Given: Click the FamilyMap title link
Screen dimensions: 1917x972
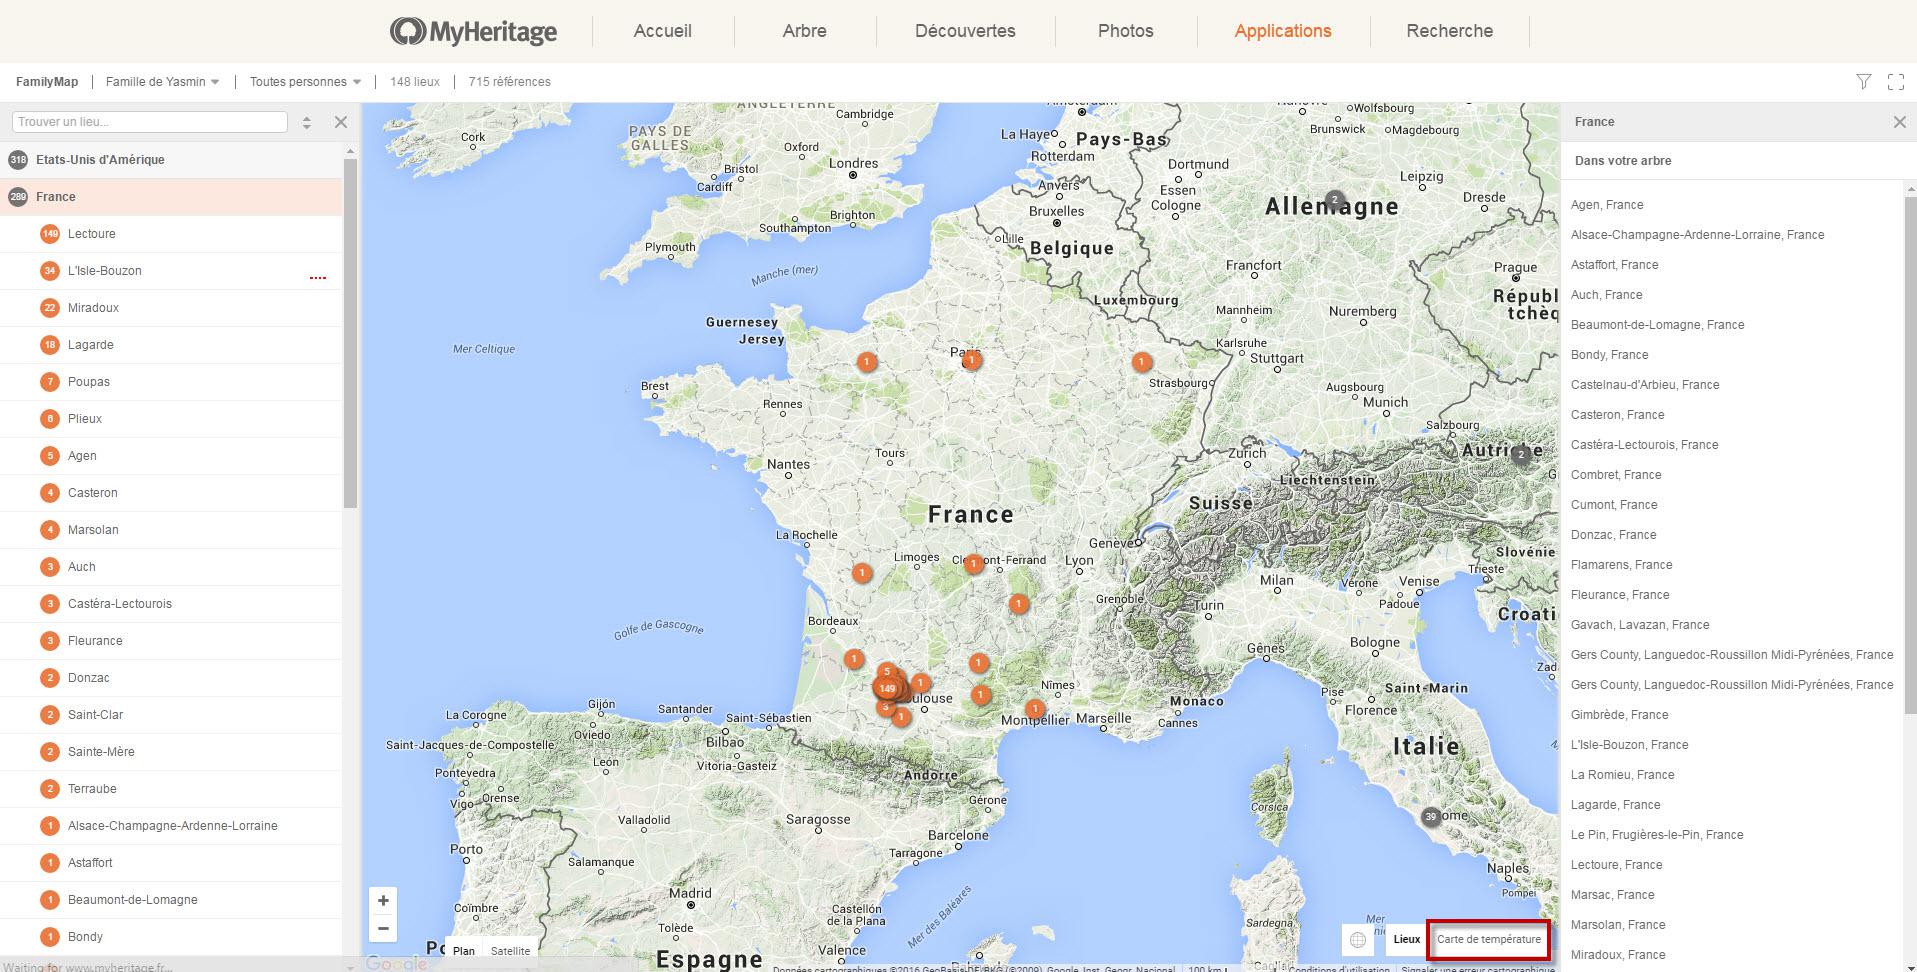Looking at the screenshot, I should click(47, 82).
